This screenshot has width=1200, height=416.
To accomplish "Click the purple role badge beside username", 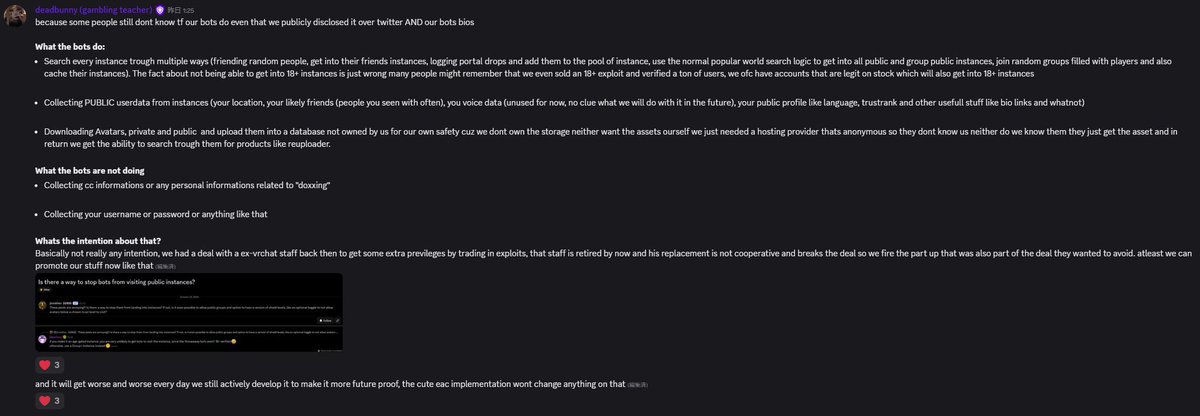I will coord(159,9).
